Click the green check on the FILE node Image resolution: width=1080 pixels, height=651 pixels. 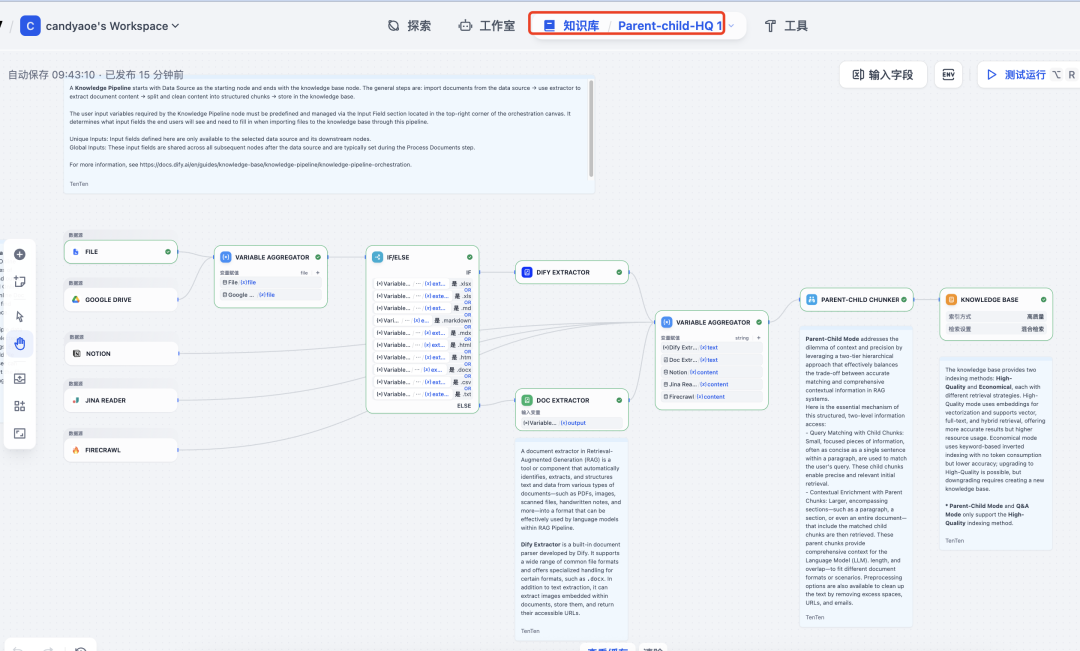click(x=168, y=252)
